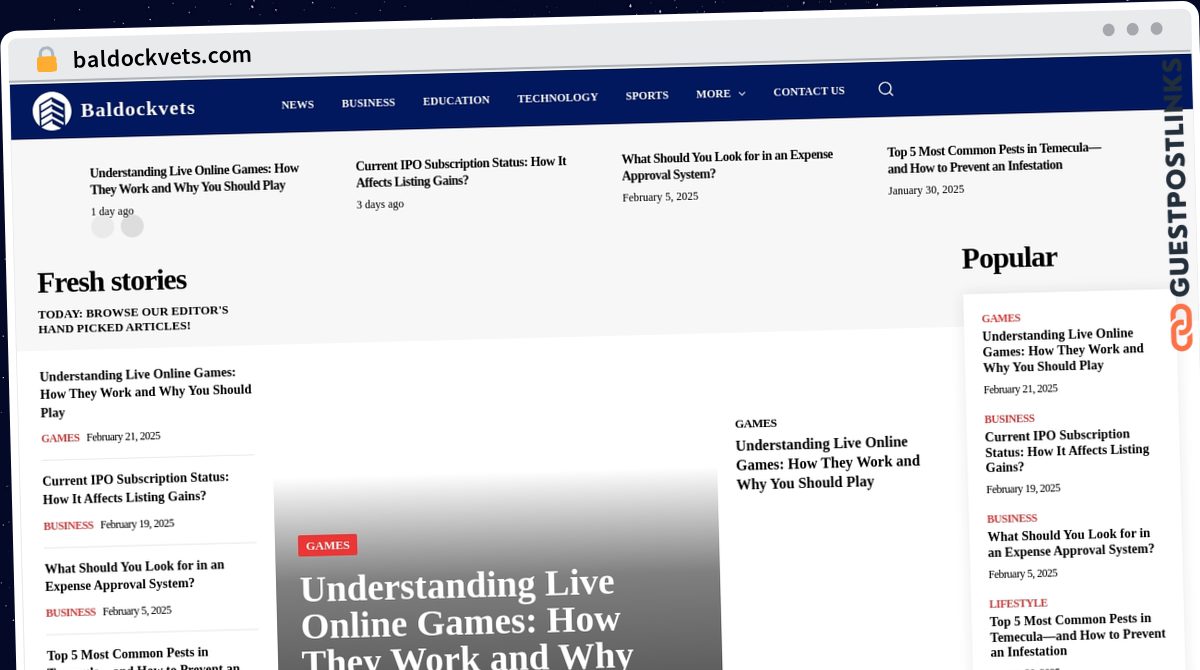Screen dimensions: 1200x670
Task: Open the top-strip Expense Approval System headline
Action: pyautogui.click(x=727, y=165)
